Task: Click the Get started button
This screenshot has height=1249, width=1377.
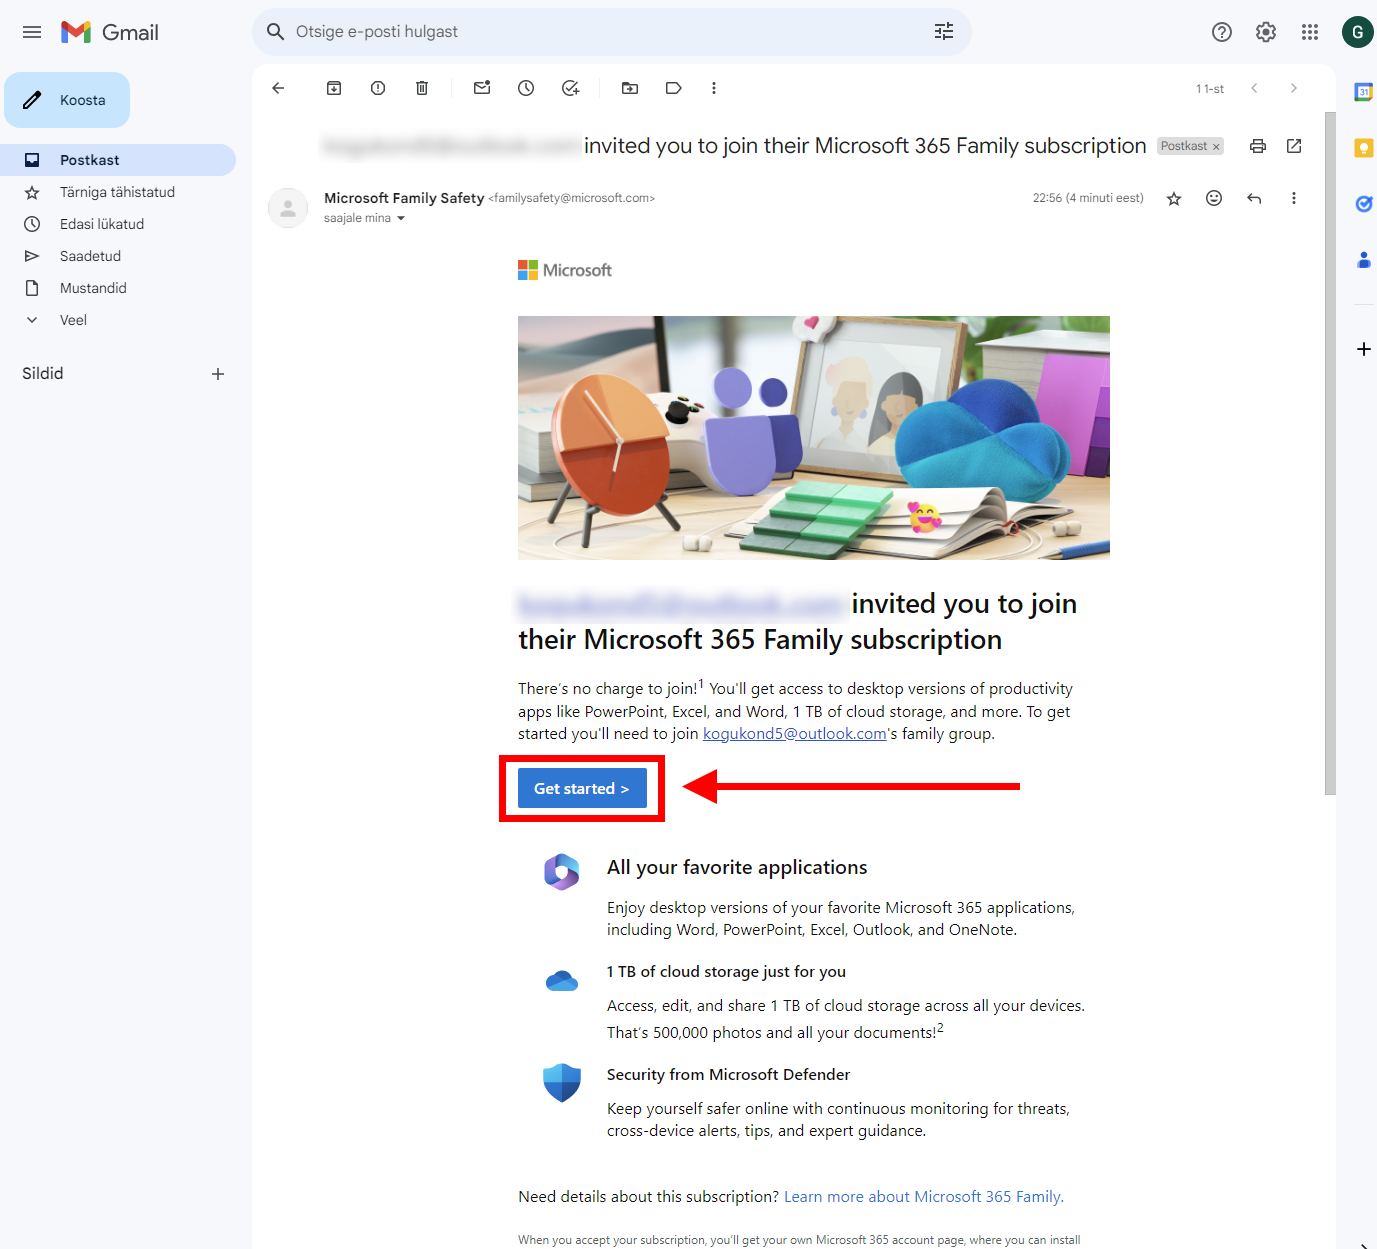Action: [582, 788]
